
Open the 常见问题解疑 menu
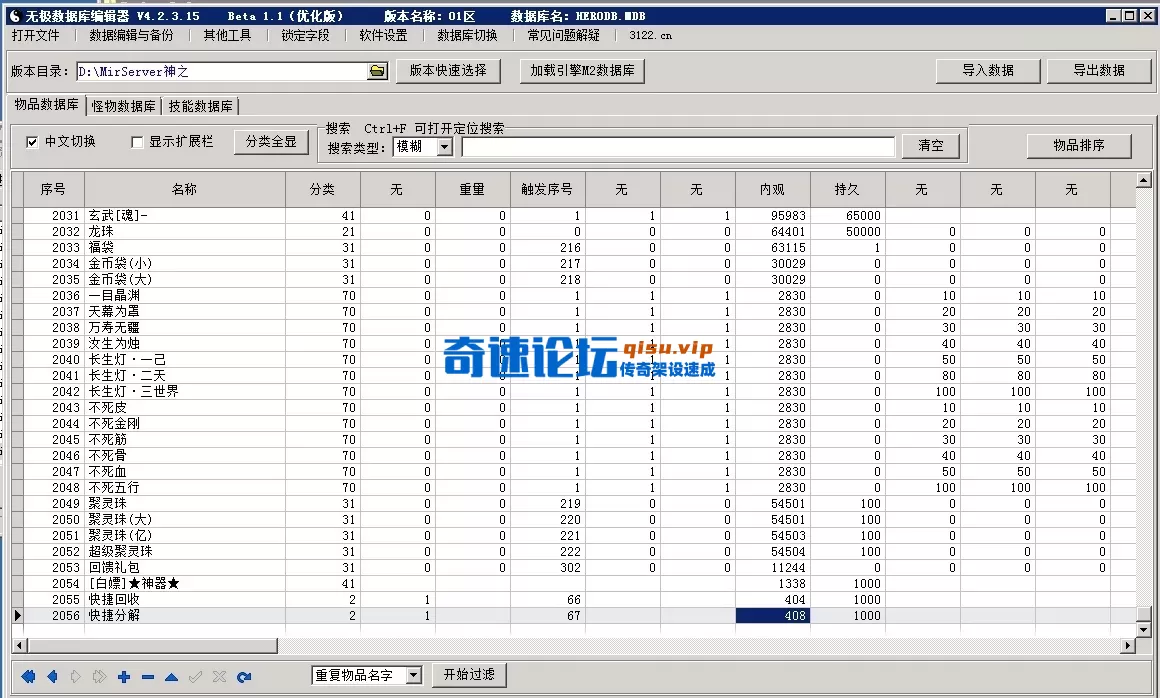(564, 35)
